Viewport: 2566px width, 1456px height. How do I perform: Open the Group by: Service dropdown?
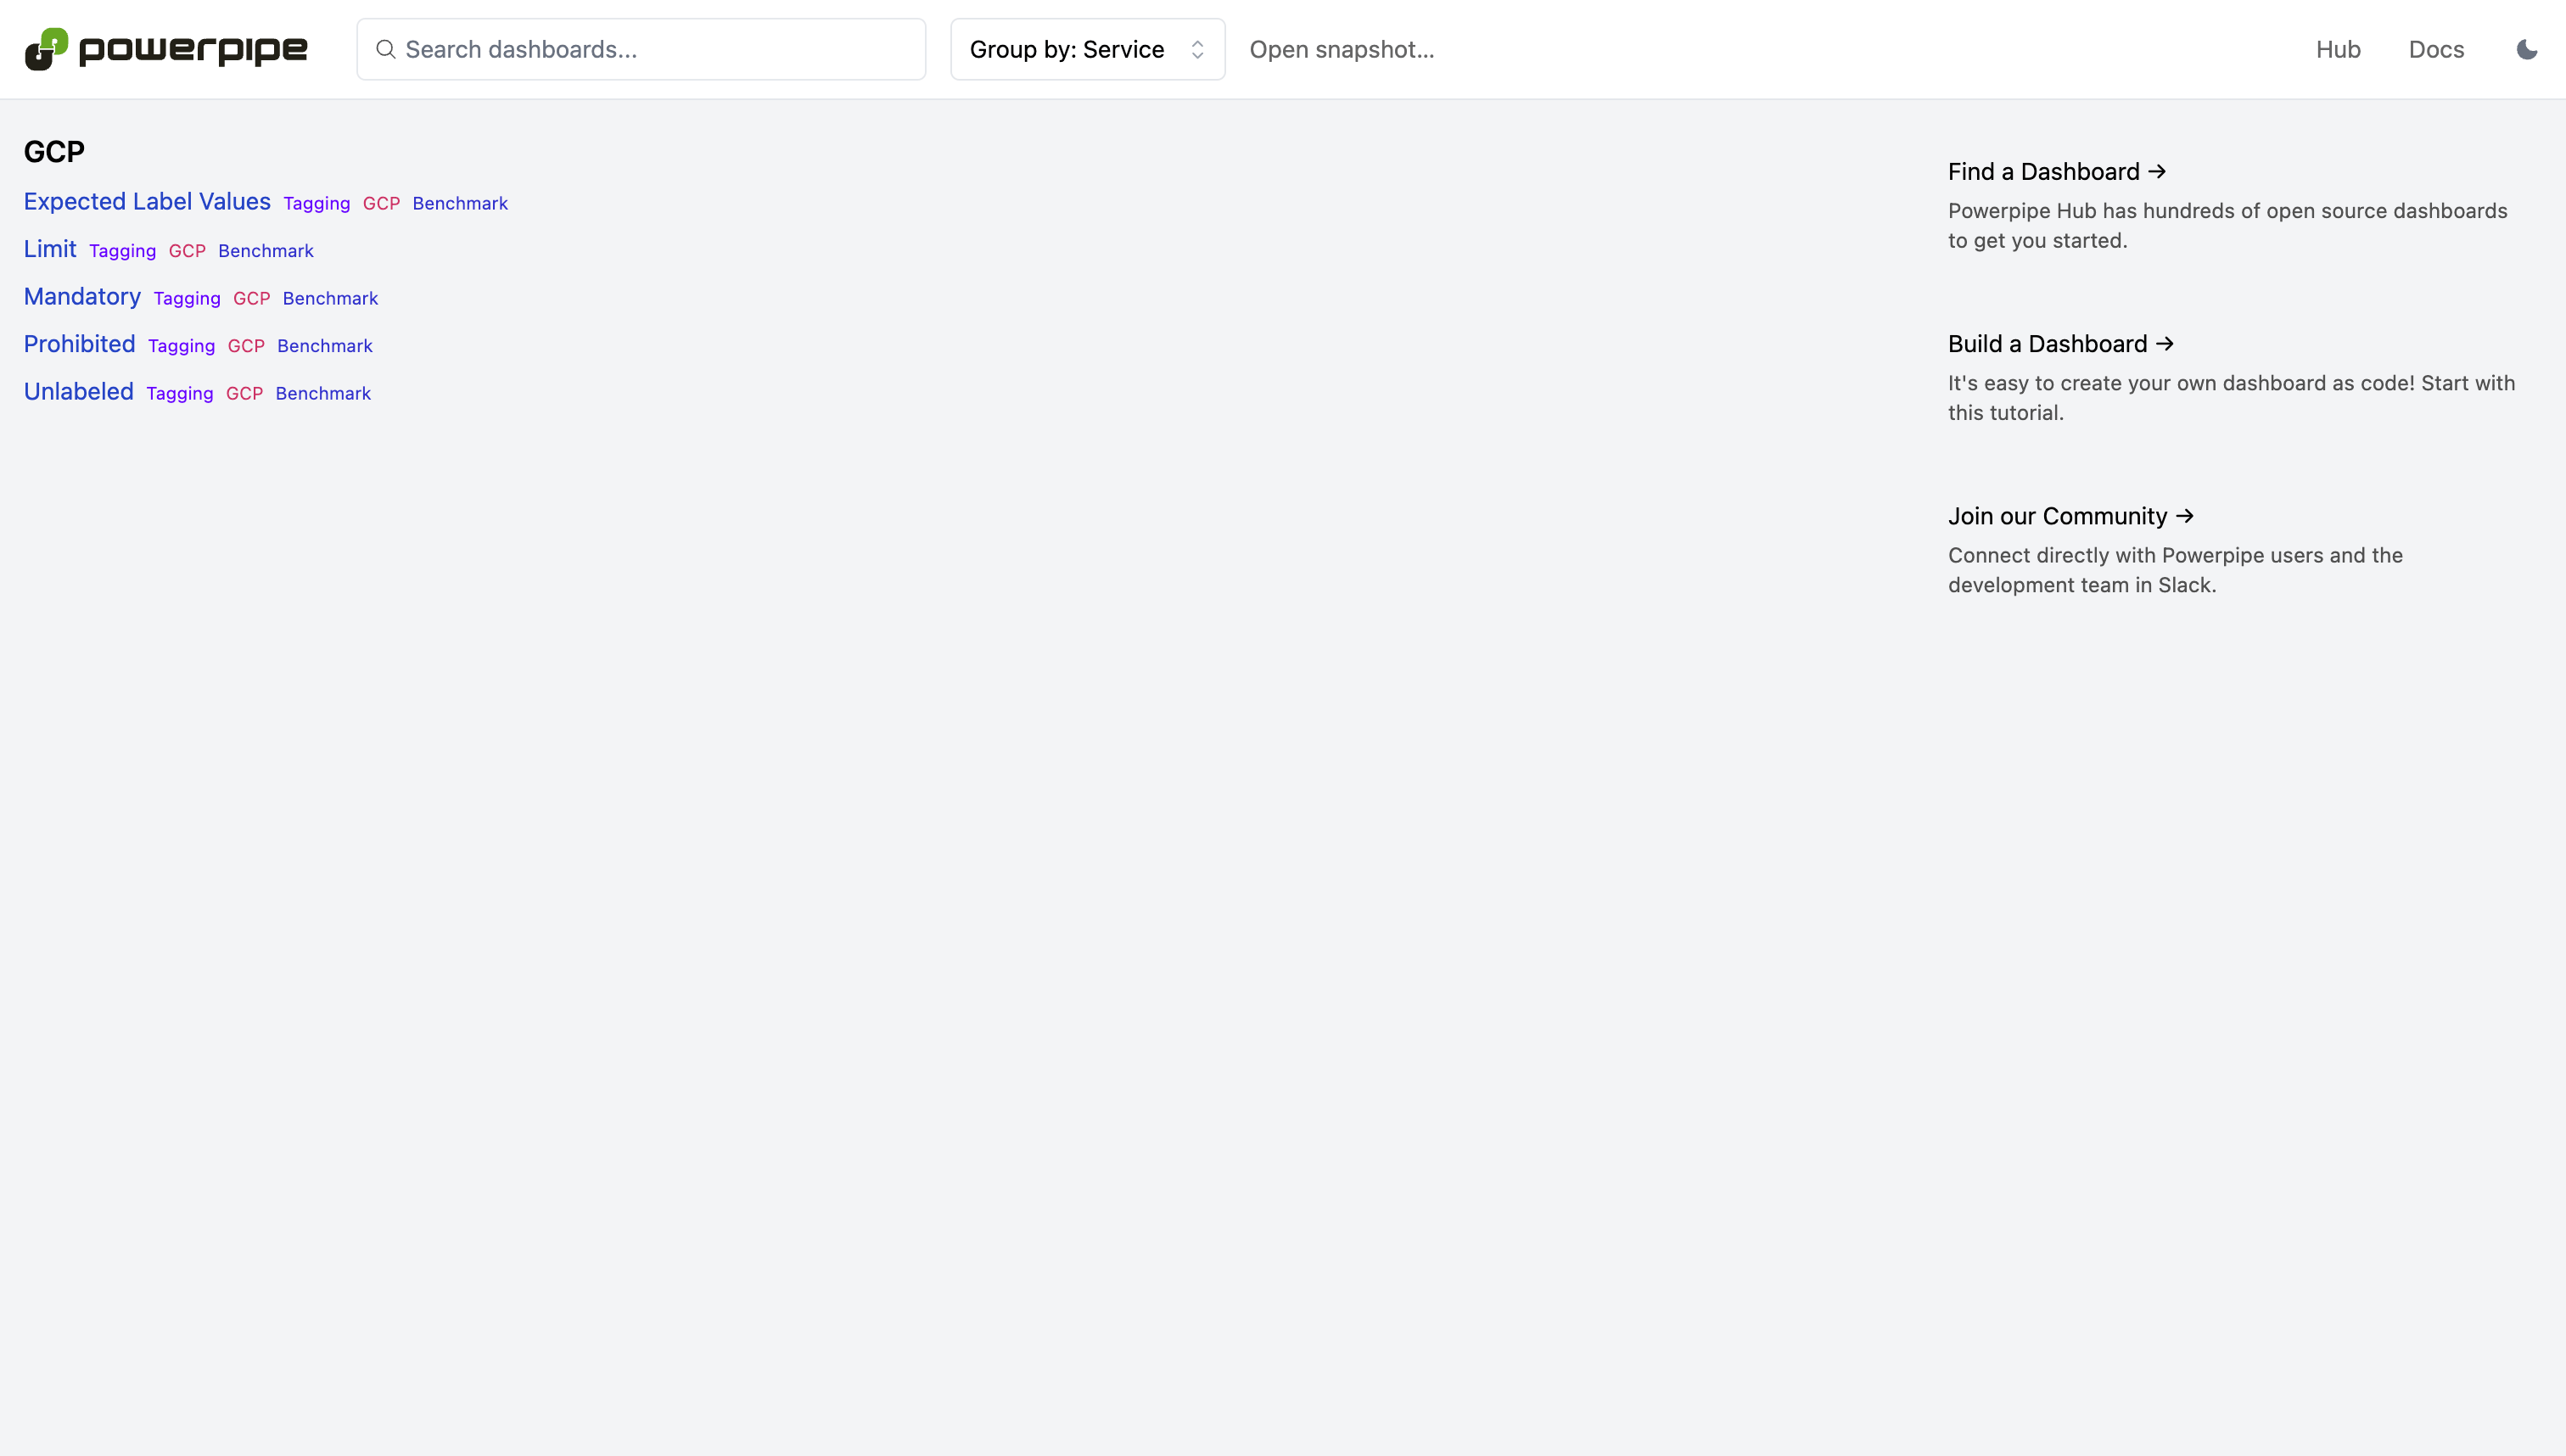tap(1087, 49)
